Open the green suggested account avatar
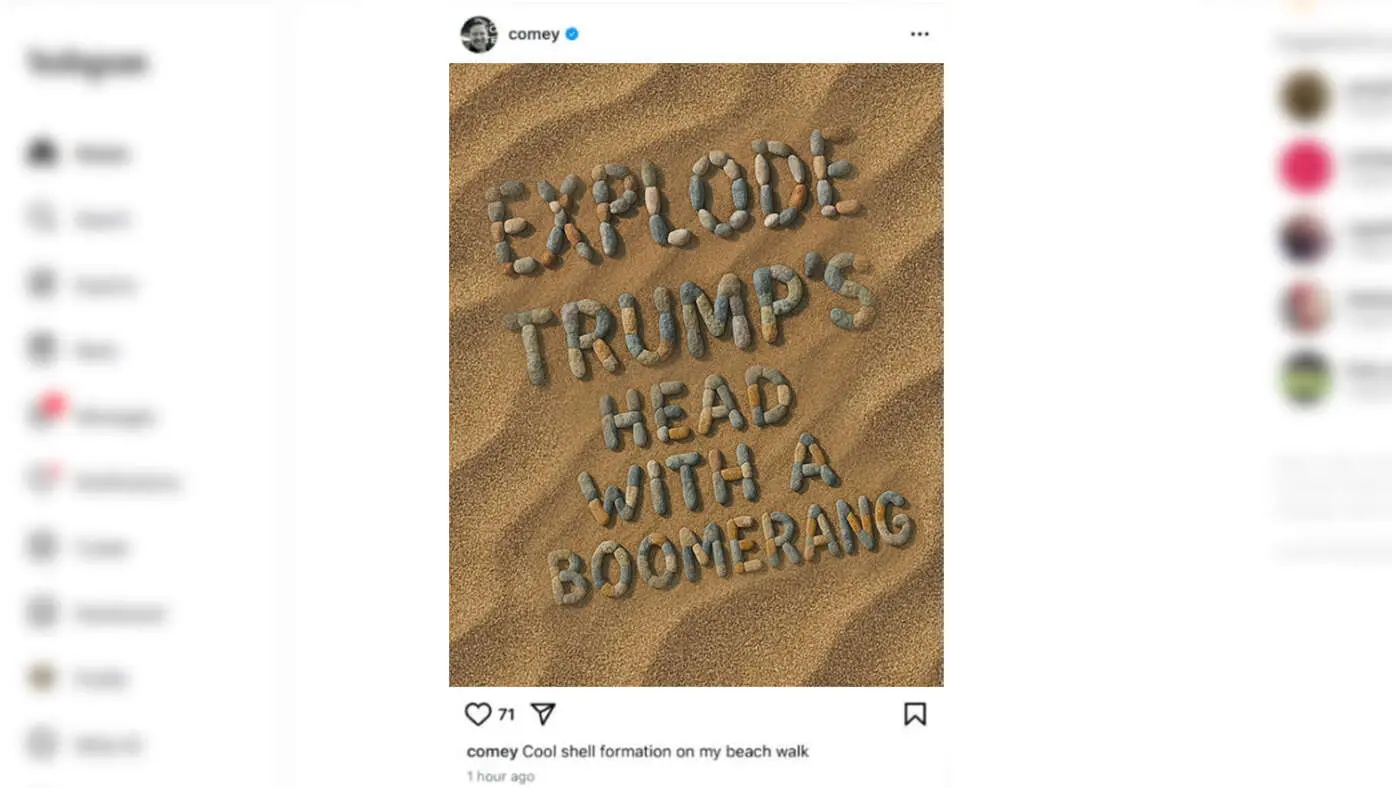The image size is (1392, 788). [1306, 377]
